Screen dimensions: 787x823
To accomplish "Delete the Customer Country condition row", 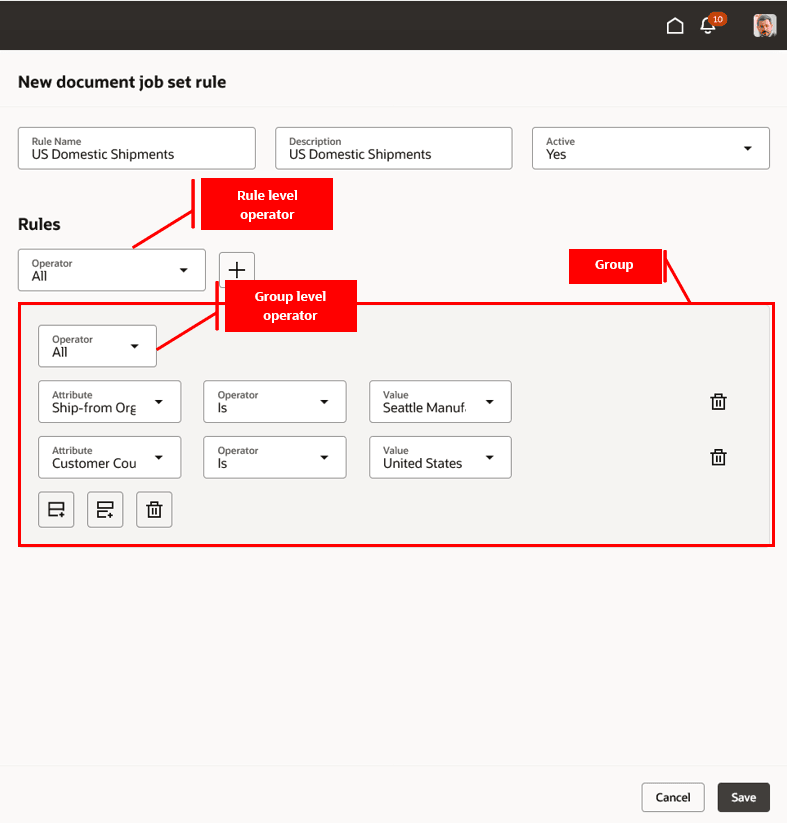I will click(718, 458).
